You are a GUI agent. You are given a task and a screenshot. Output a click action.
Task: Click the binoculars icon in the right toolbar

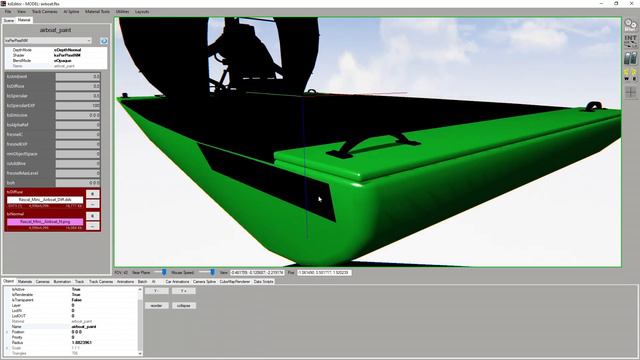click(630, 26)
